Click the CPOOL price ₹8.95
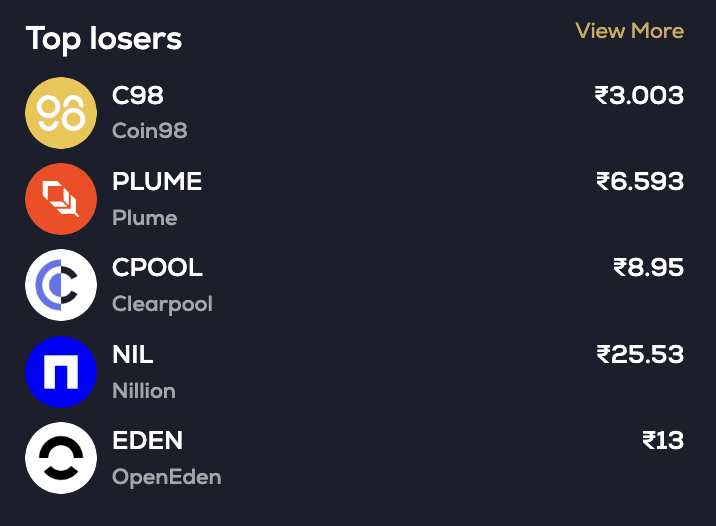 click(x=648, y=268)
